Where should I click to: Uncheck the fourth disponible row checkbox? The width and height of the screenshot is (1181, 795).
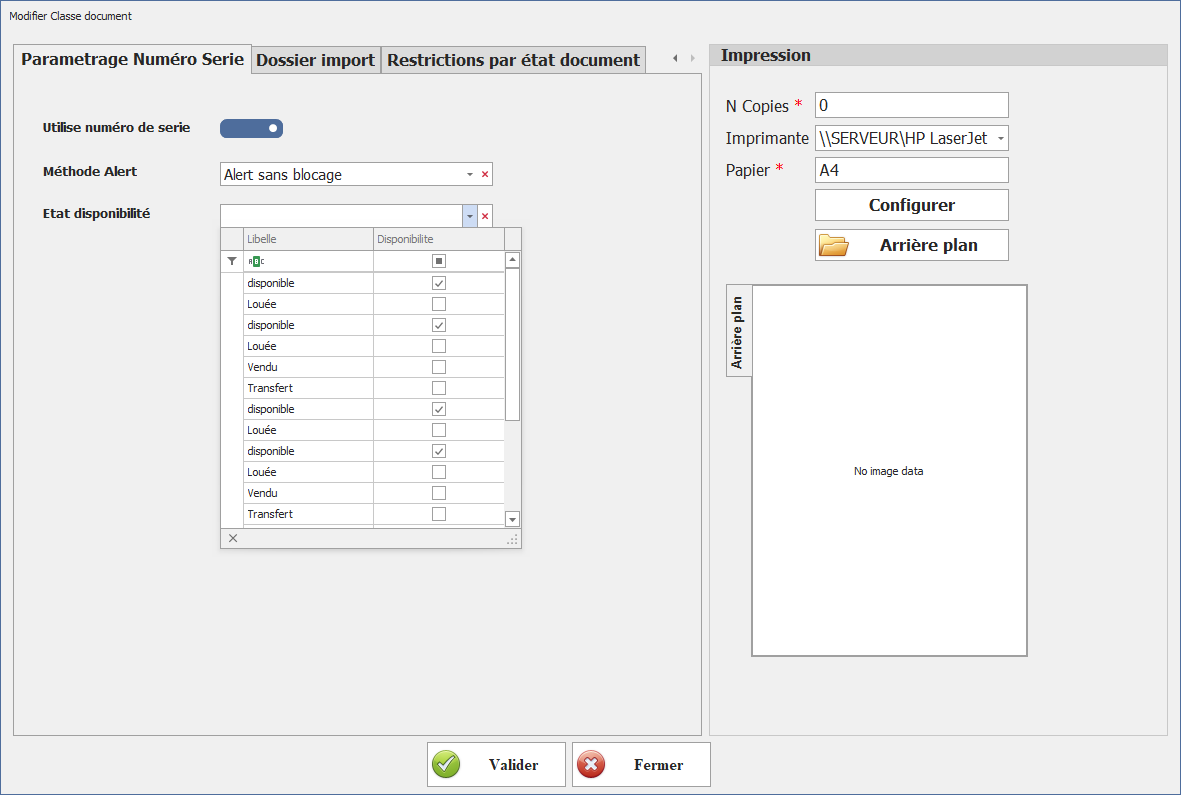pos(438,452)
